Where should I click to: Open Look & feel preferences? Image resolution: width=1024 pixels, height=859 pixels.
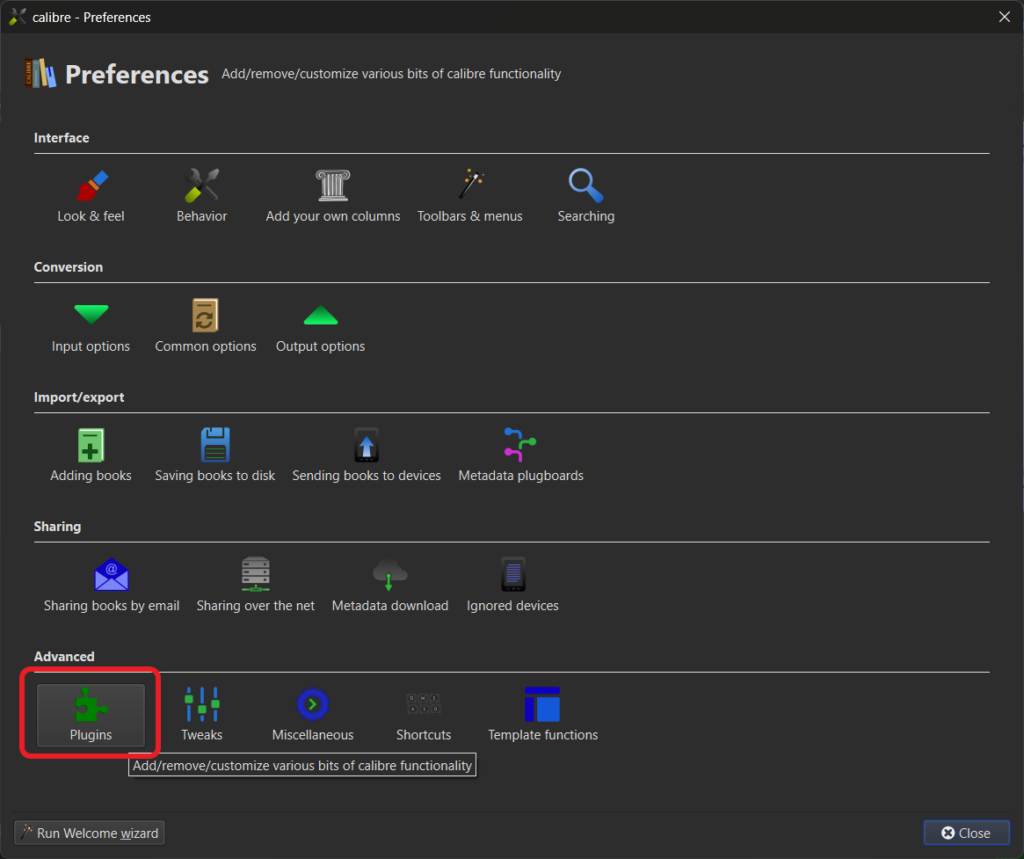[91, 196]
